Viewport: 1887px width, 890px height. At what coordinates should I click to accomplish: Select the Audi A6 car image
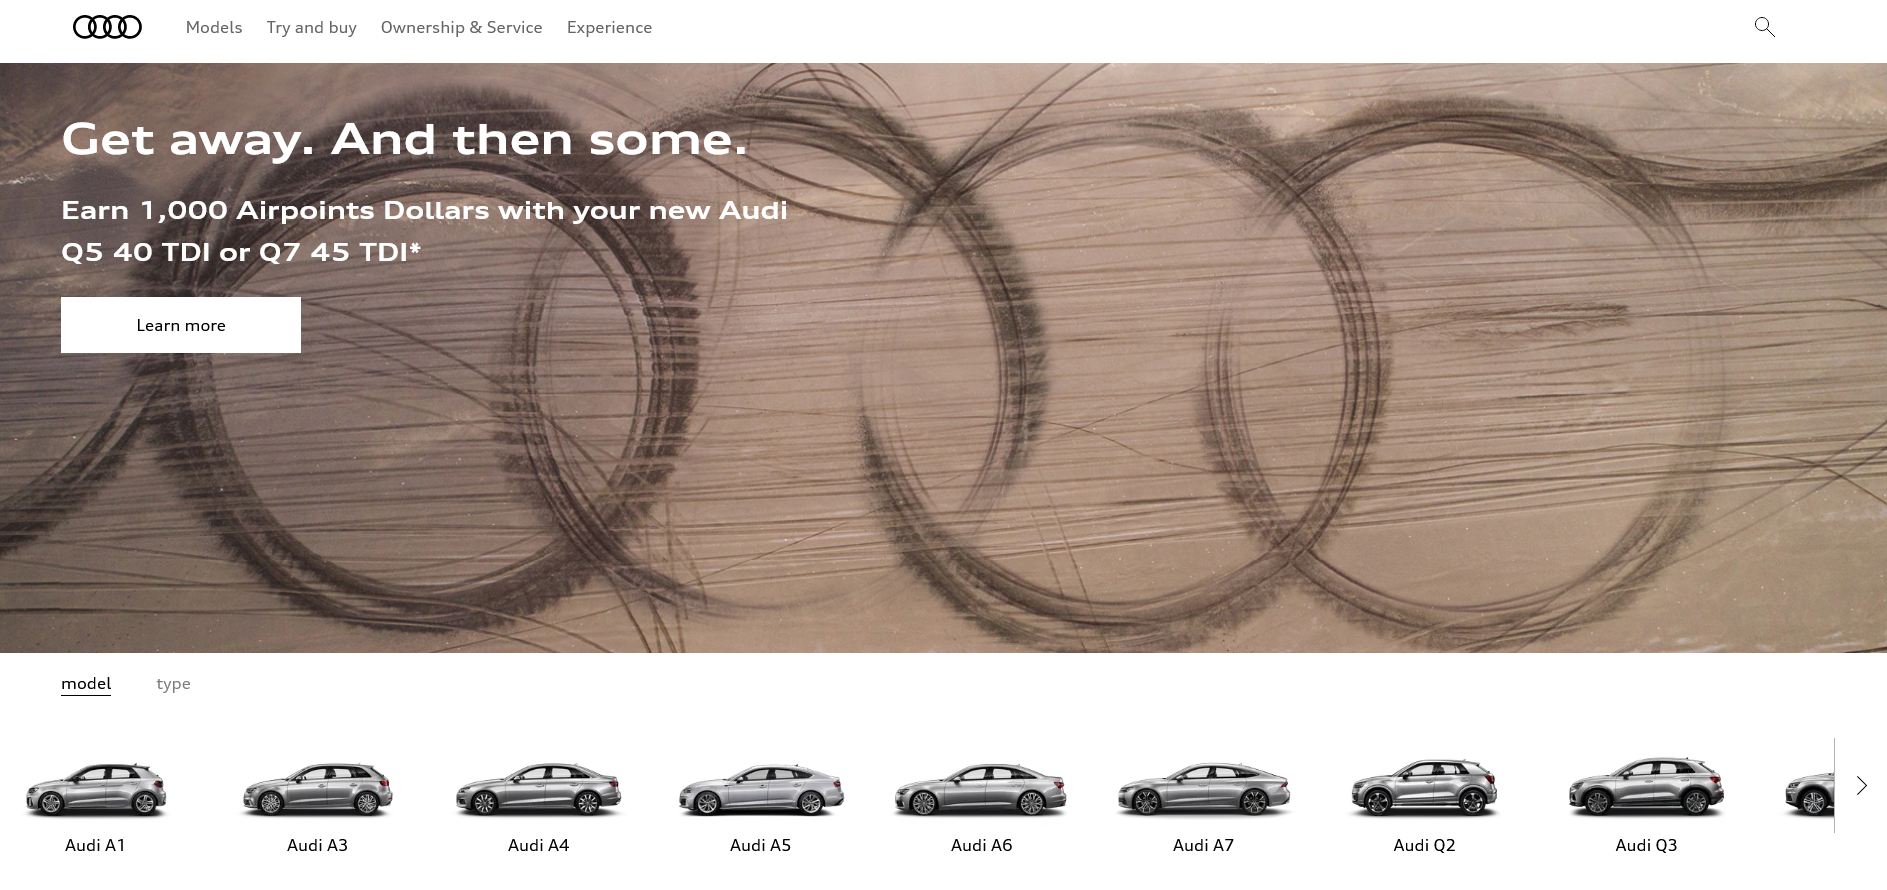click(x=981, y=789)
